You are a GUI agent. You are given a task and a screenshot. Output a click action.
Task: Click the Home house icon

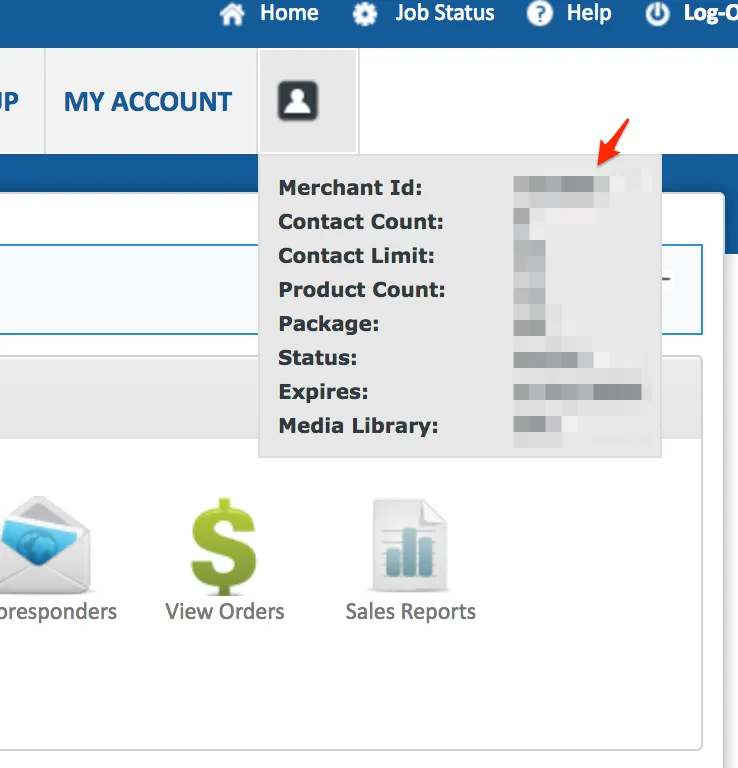click(232, 14)
